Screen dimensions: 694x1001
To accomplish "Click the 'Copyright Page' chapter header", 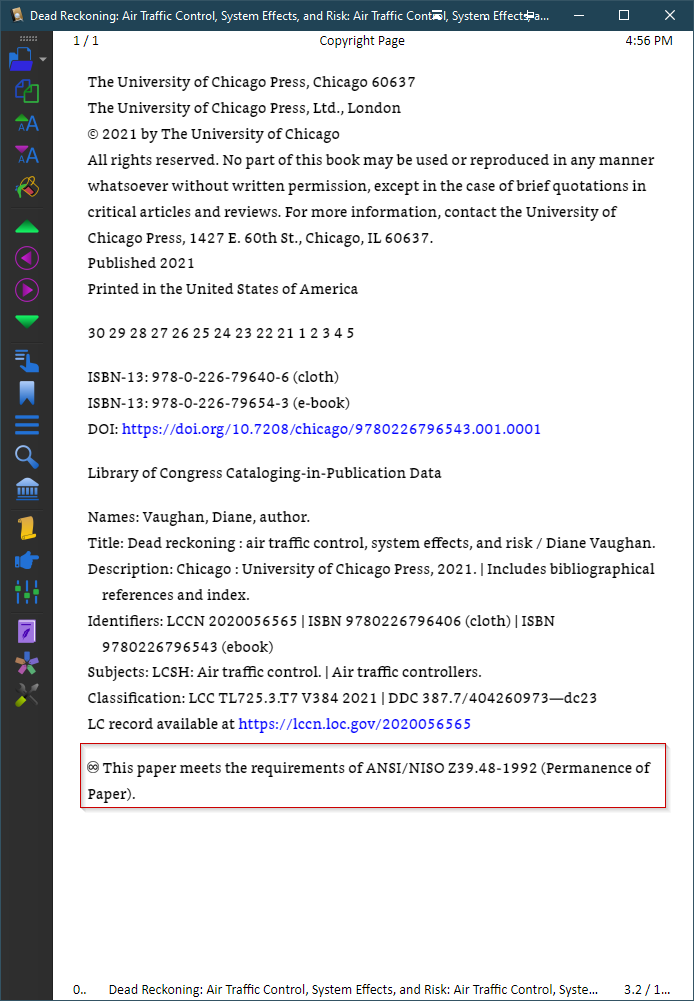I will tap(362, 41).
